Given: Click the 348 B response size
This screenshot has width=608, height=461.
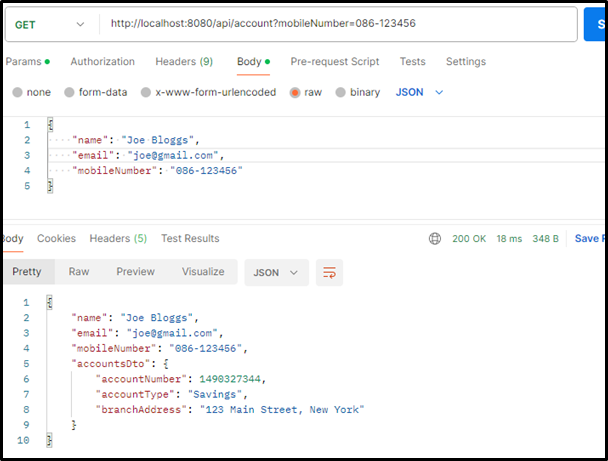Looking at the screenshot, I should click(545, 238).
